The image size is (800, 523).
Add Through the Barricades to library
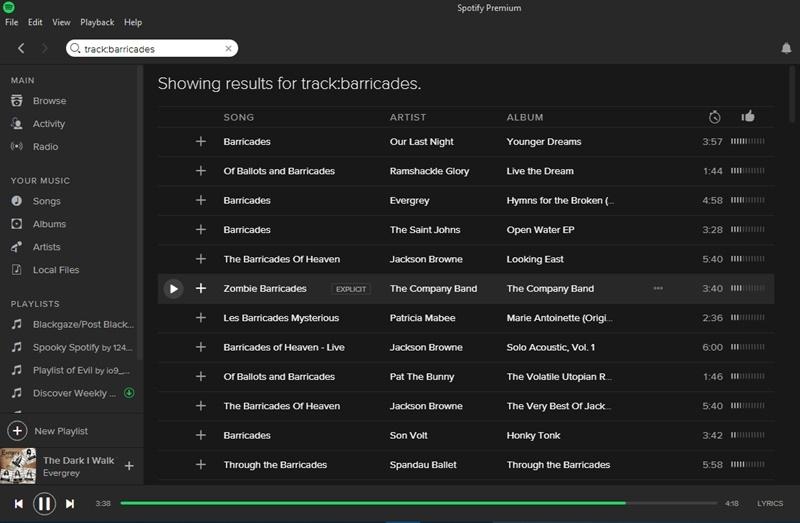point(201,464)
